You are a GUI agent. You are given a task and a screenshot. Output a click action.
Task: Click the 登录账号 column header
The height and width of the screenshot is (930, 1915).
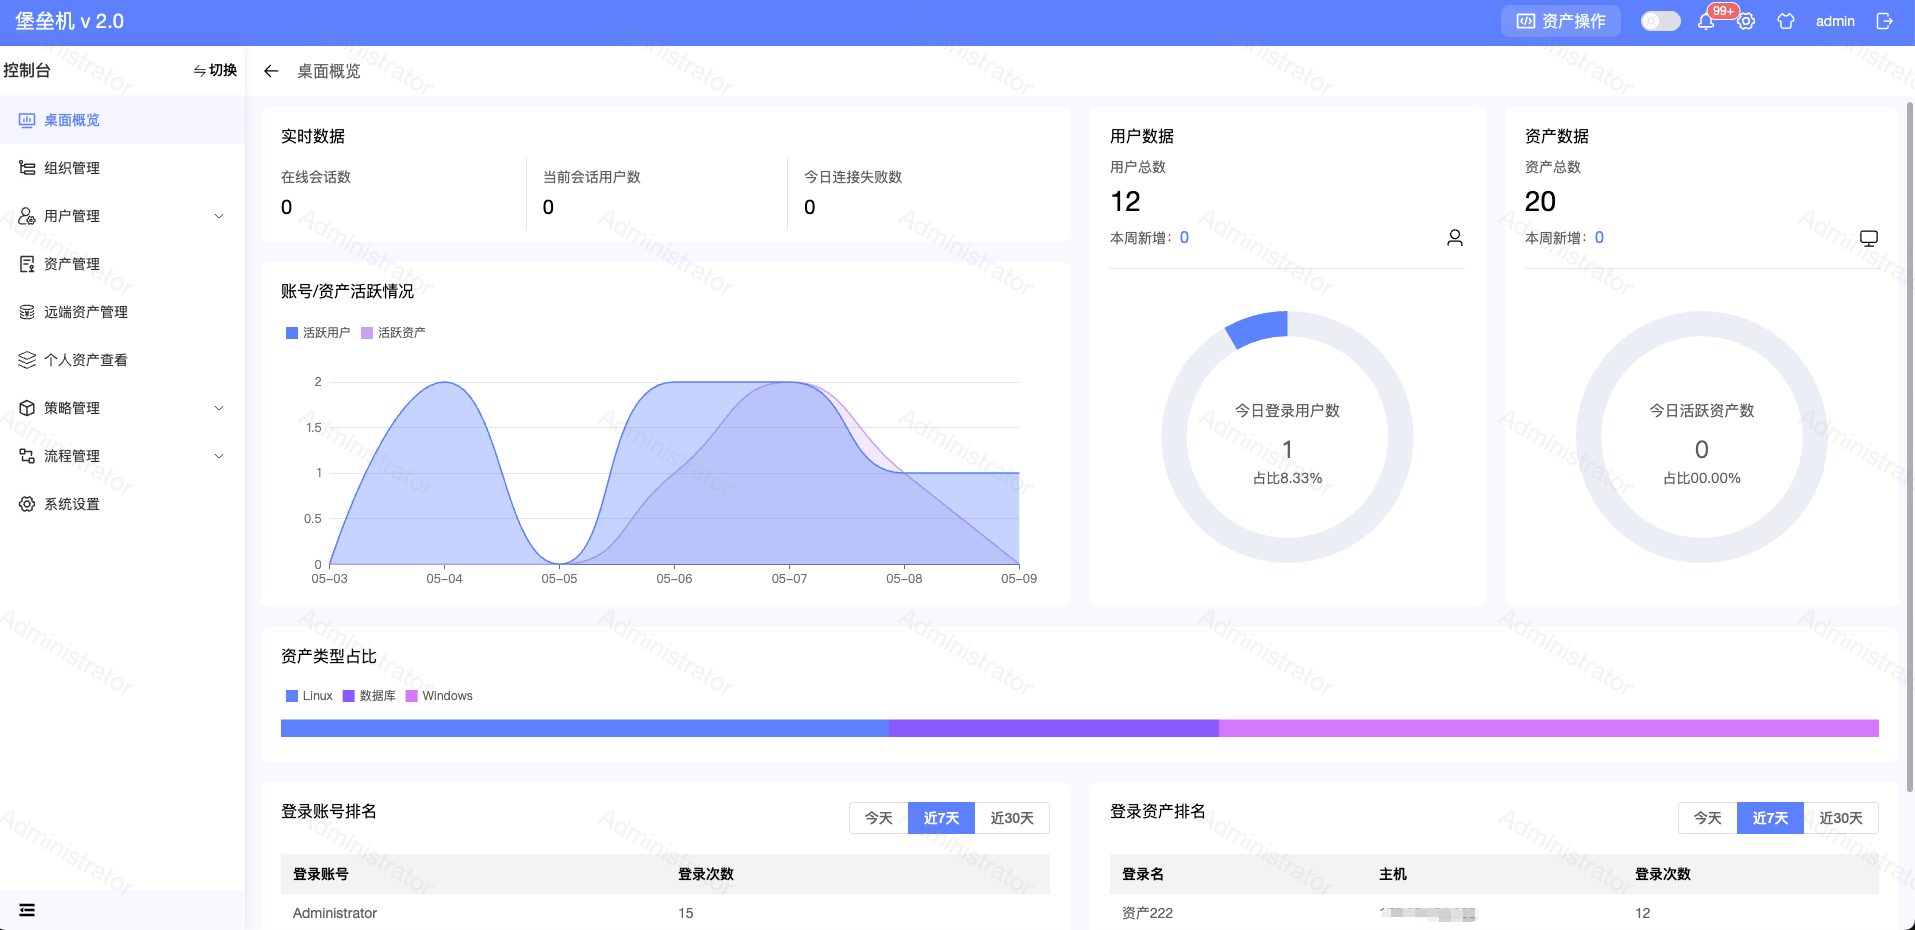click(x=321, y=874)
